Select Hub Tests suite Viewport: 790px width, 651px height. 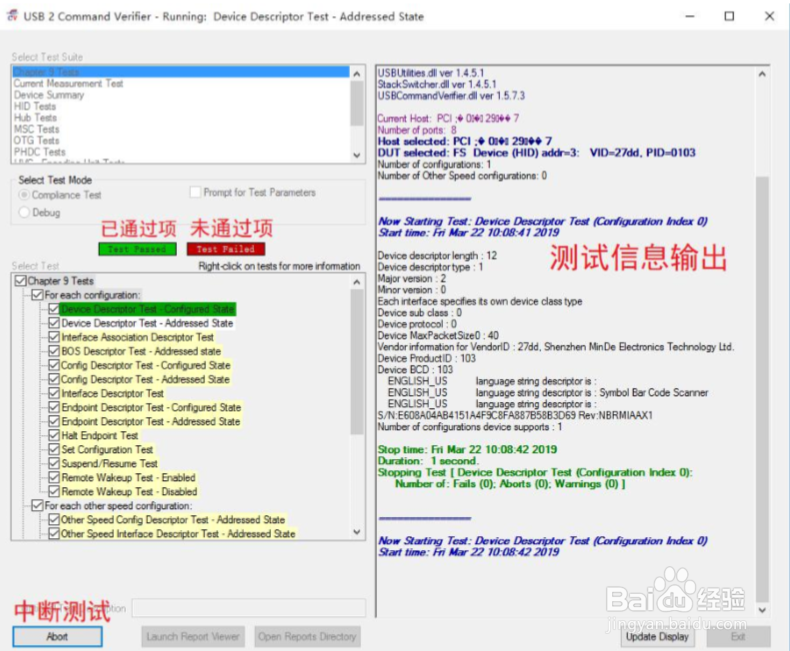point(35,118)
